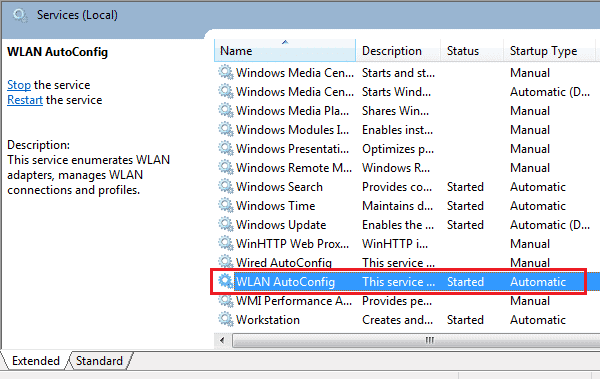This screenshot has width=600, height=379.
Task: Click gear icon beside Wired AutoConfig
Action: pyautogui.click(x=226, y=262)
